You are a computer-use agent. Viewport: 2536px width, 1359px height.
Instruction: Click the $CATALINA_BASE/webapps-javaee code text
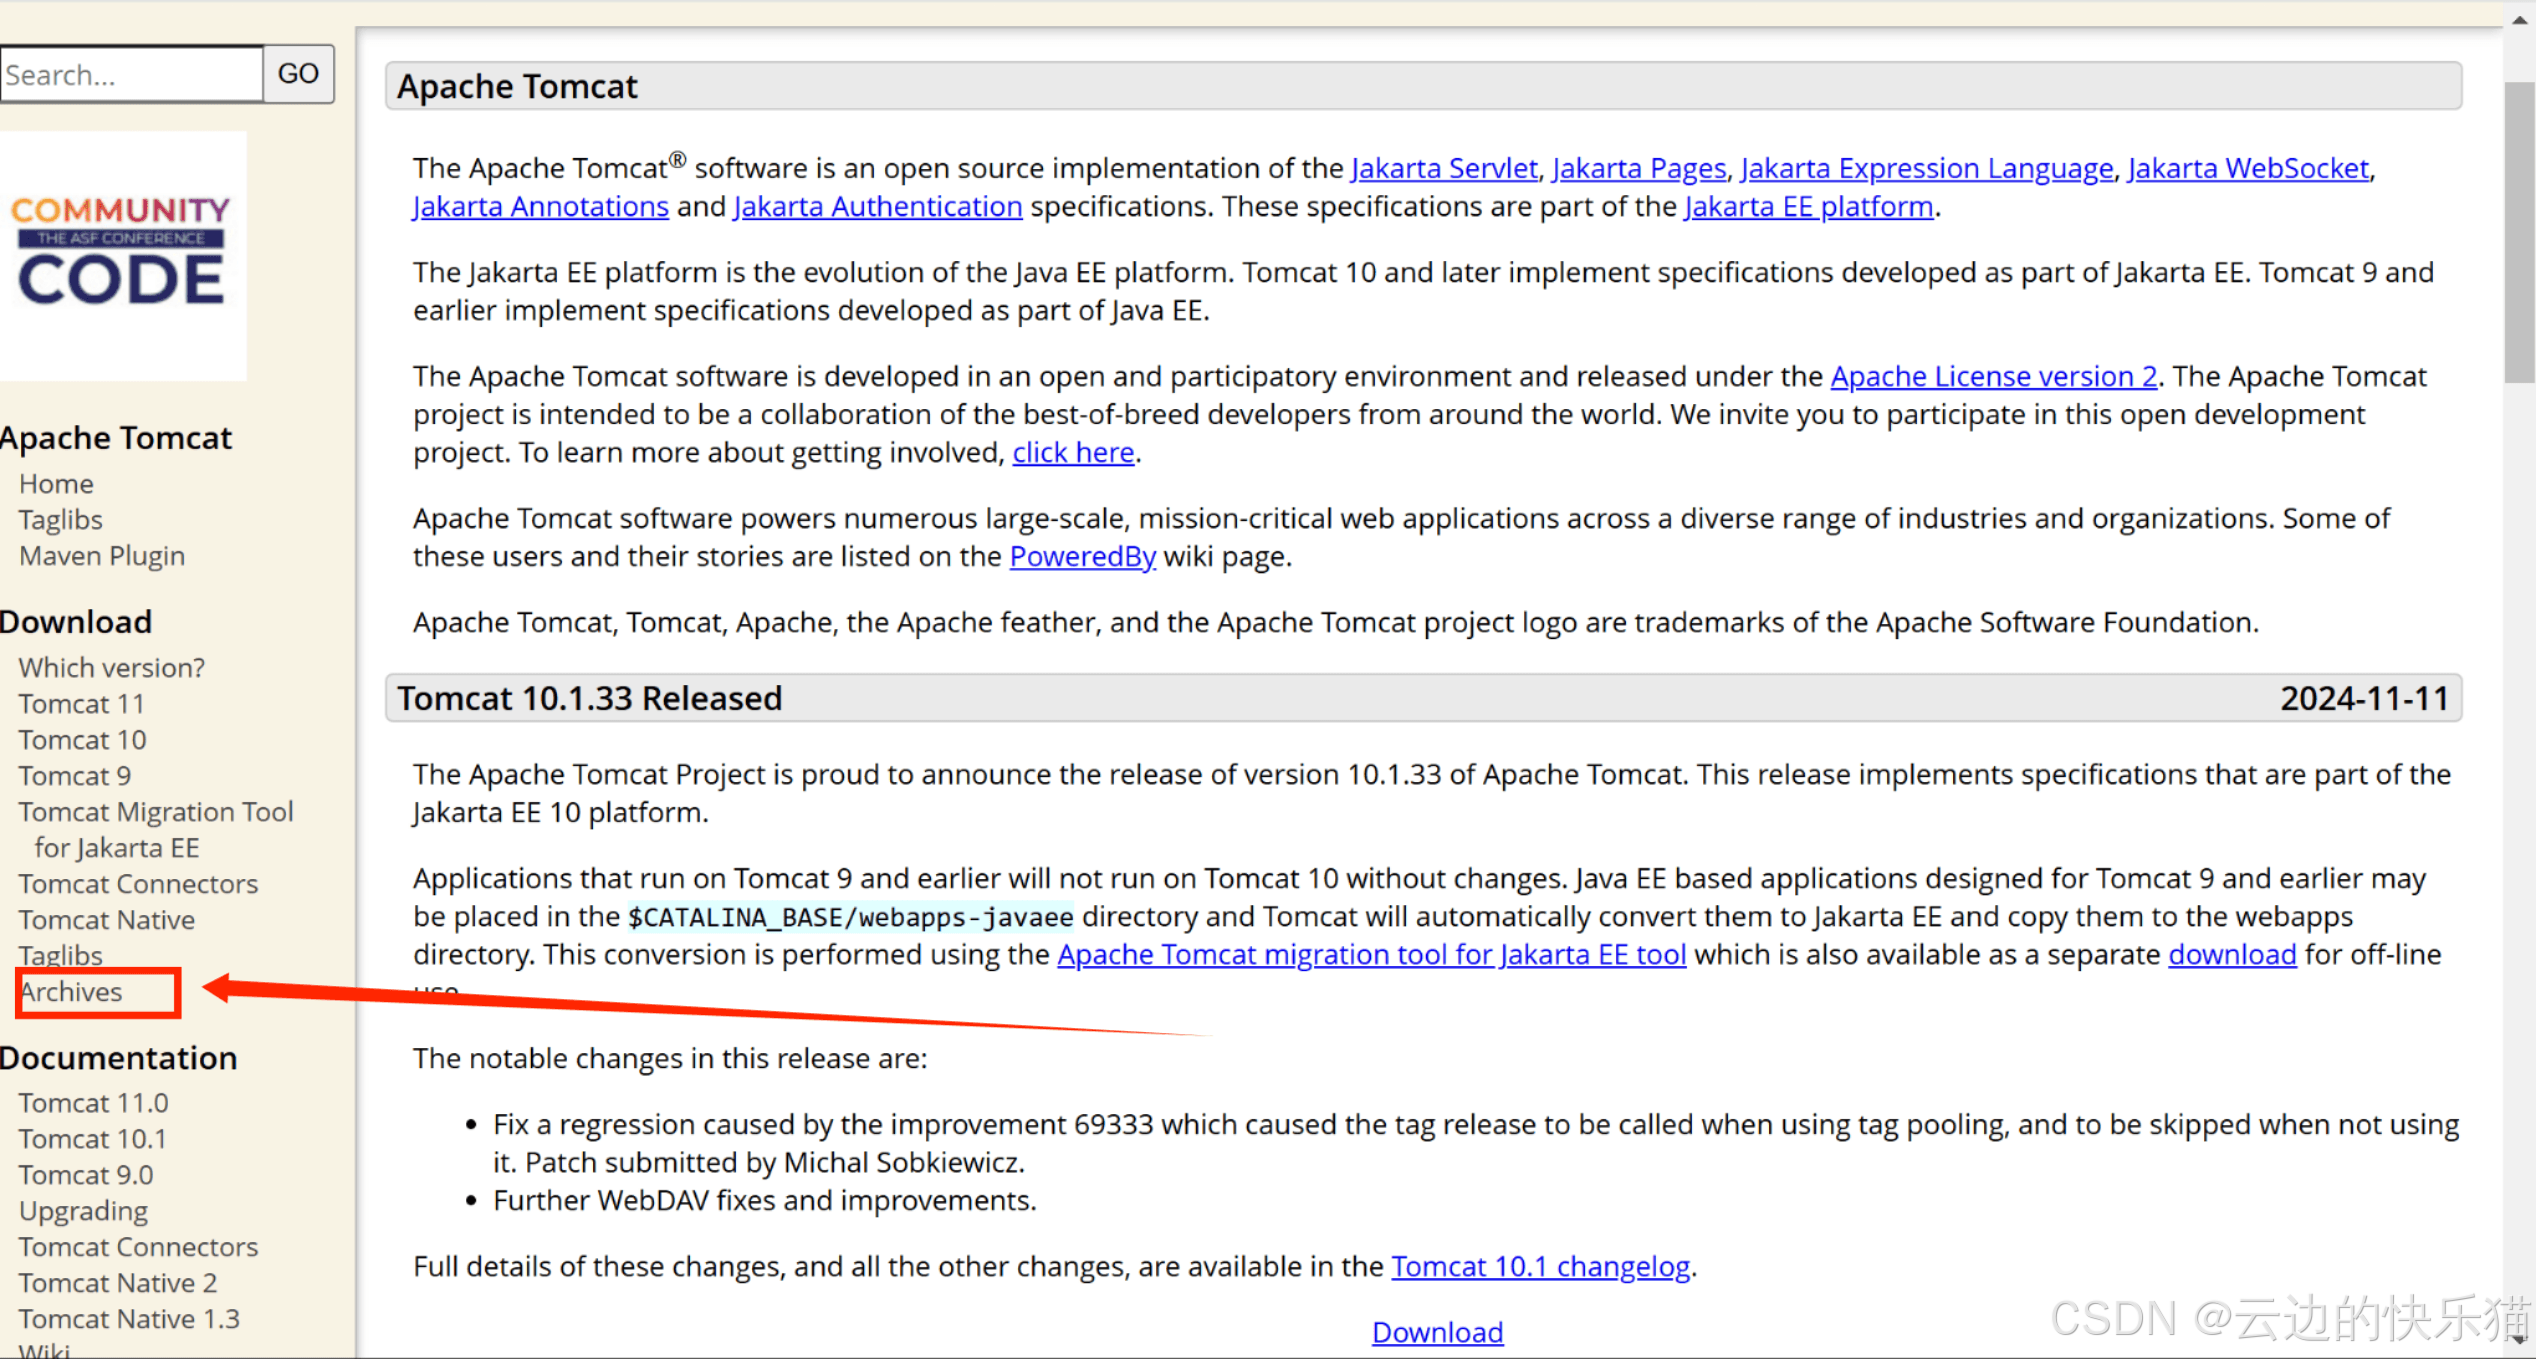(x=850, y=916)
